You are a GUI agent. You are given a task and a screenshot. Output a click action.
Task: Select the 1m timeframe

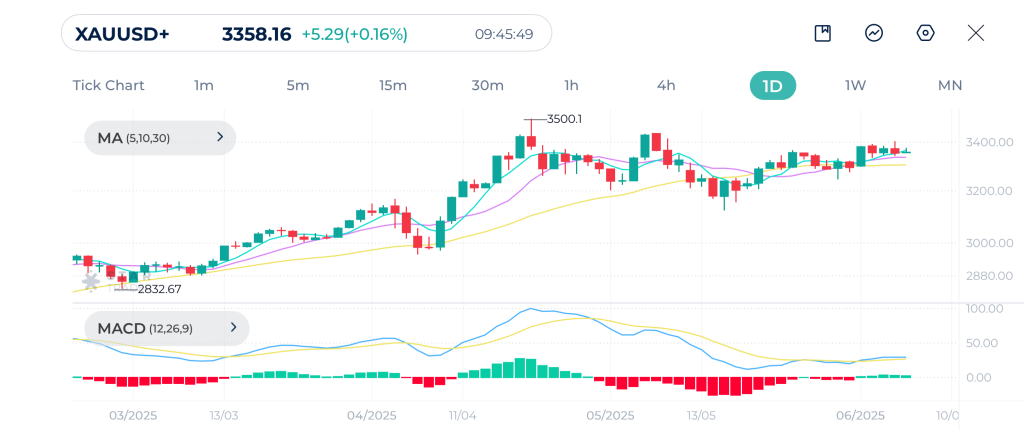click(x=204, y=85)
